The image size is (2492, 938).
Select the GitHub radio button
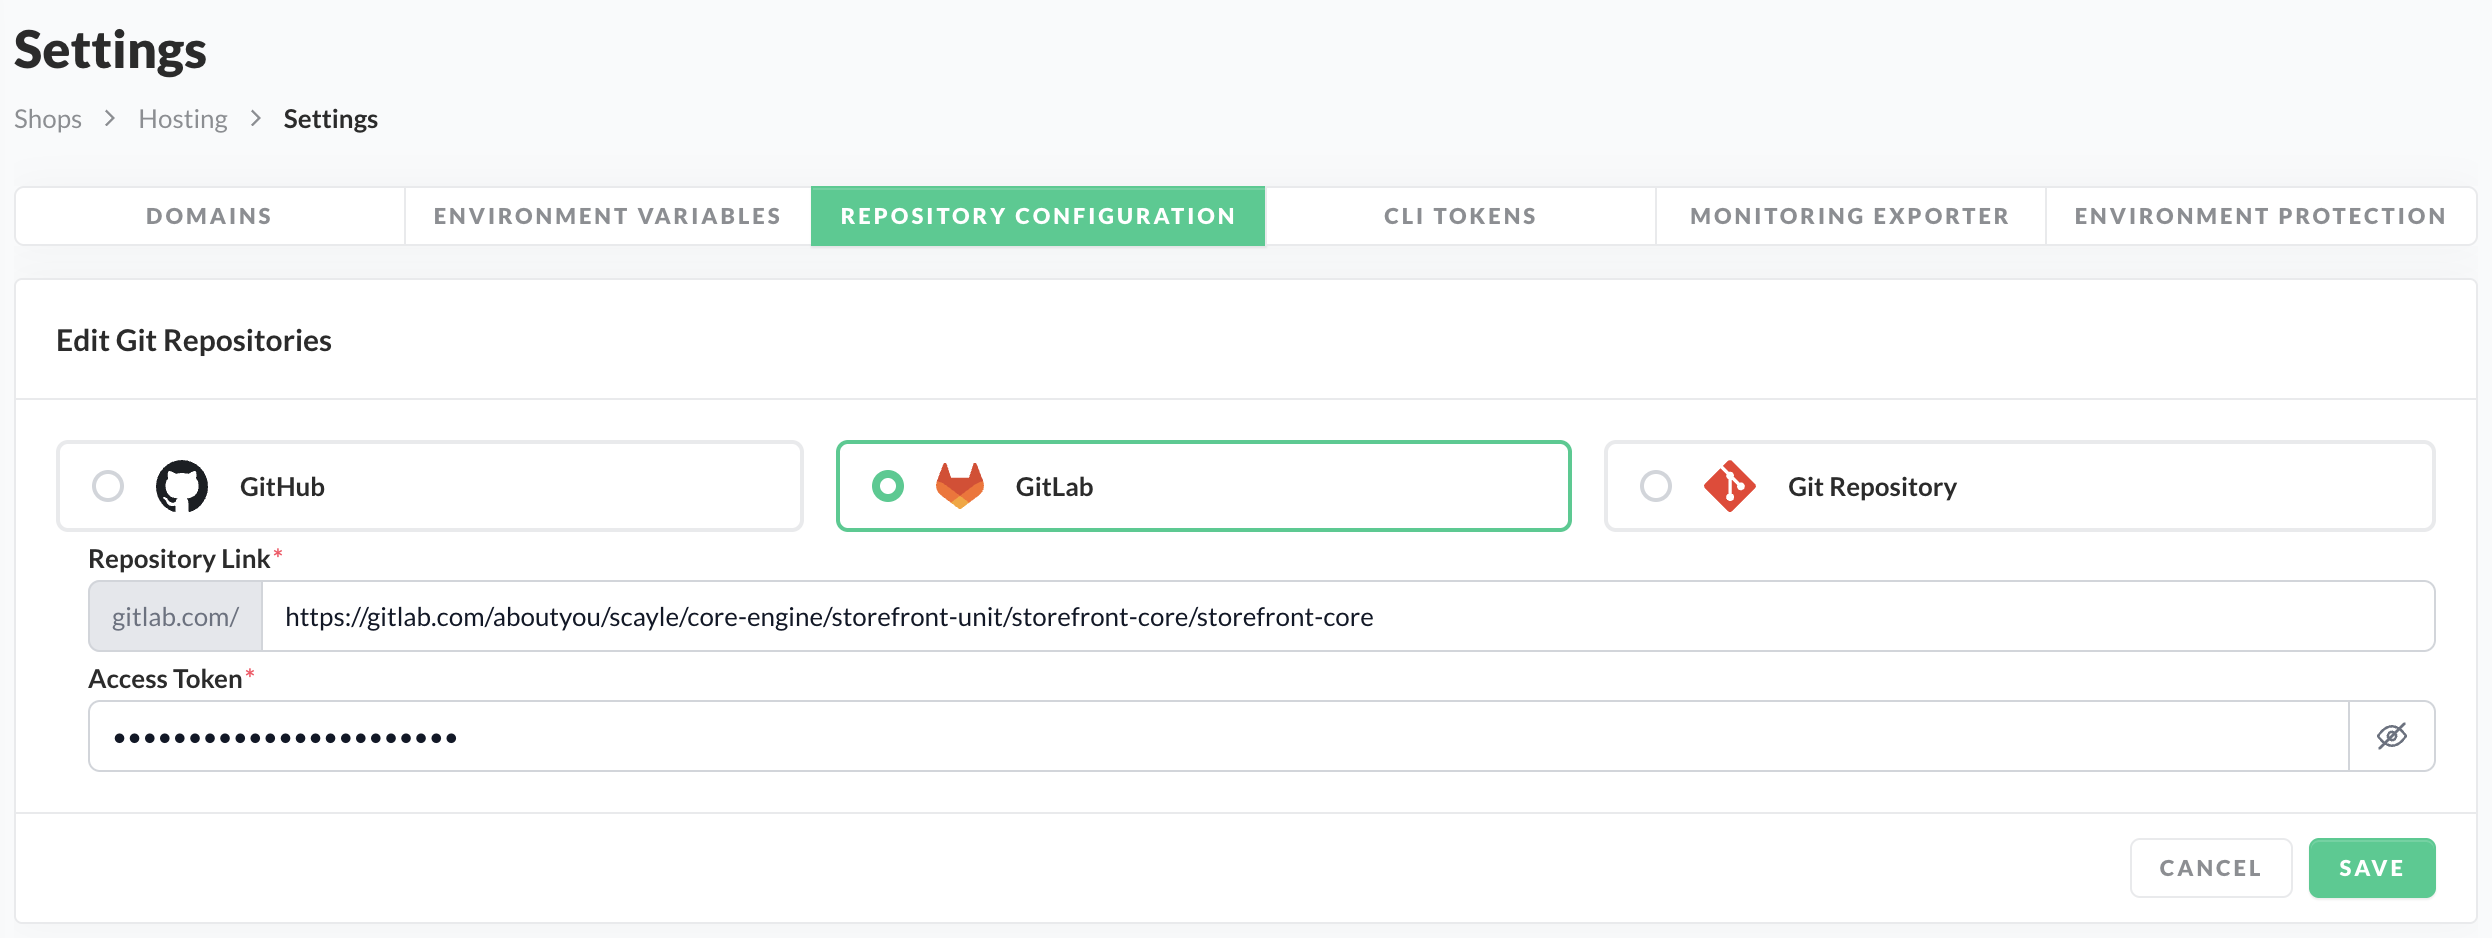pyautogui.click(x=108, y=486)
